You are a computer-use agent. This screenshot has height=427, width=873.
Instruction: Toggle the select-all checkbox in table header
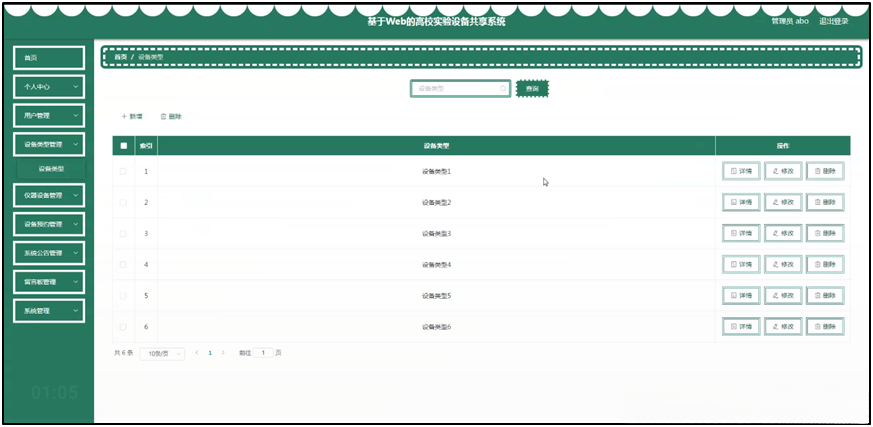click(x=124, y=146)
